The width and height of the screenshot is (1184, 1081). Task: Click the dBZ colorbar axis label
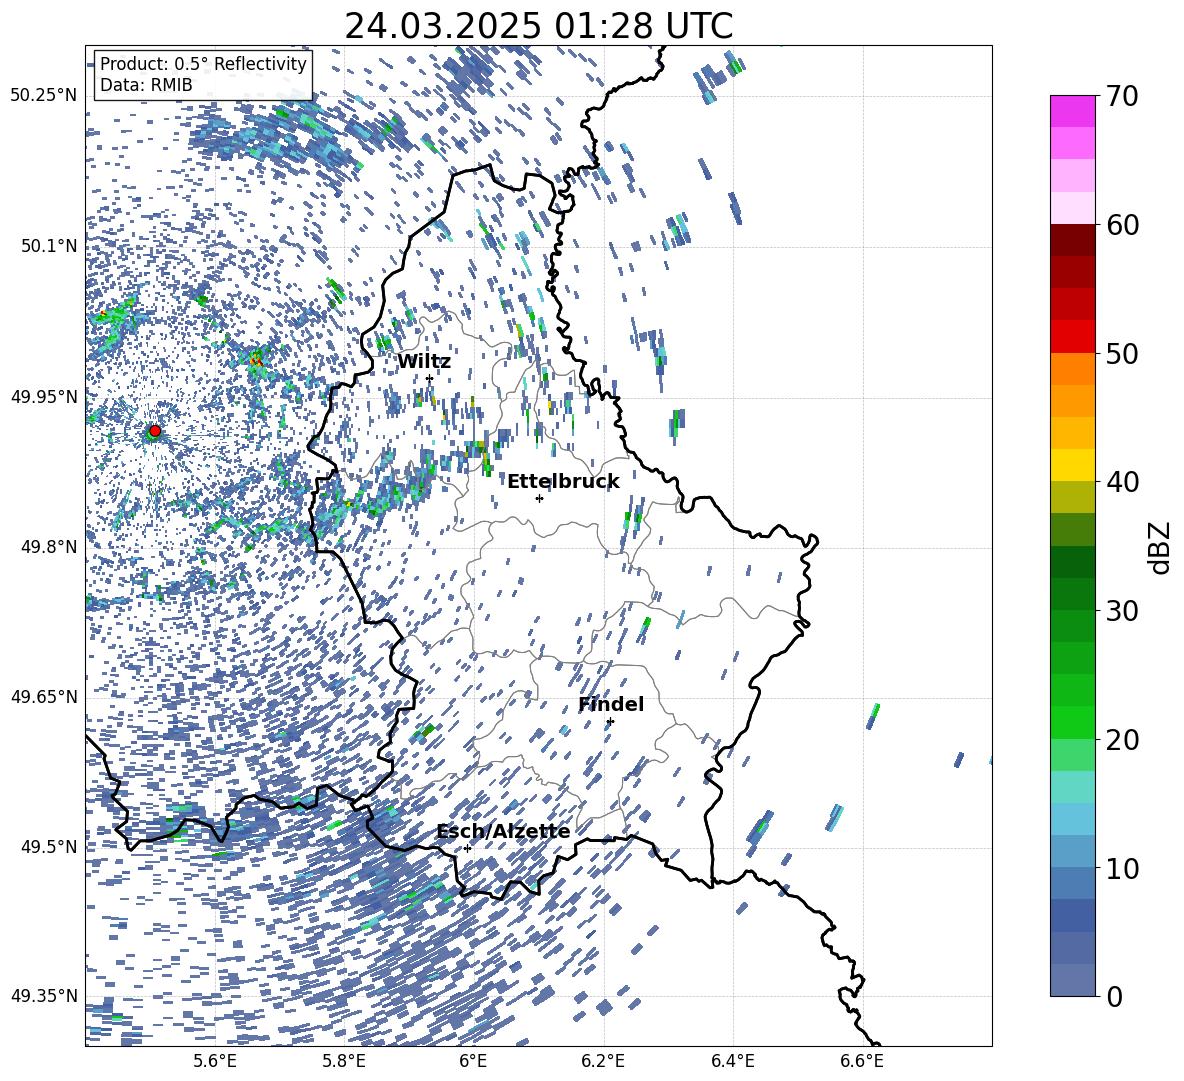[x=1159, y=547]
